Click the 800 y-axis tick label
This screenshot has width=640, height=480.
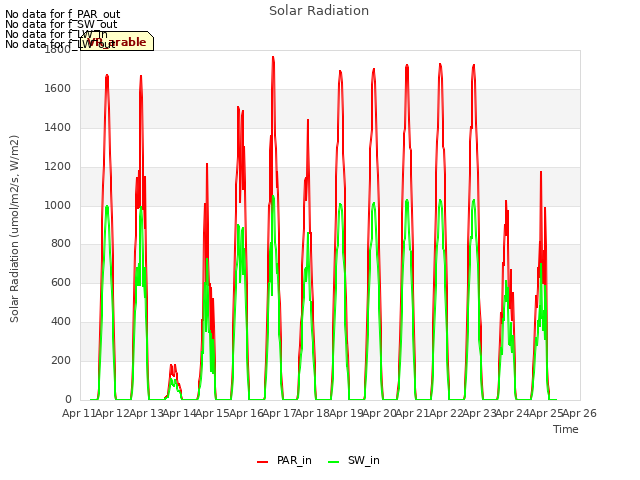pyautogui.click(x=61, y=244)
